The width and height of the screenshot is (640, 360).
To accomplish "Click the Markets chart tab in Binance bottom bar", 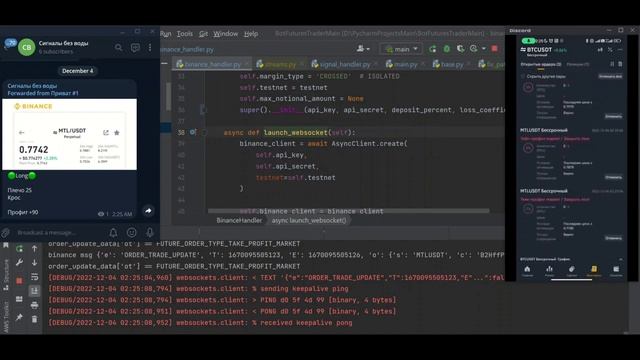I will pyautogui.click(x=549, y=270).
